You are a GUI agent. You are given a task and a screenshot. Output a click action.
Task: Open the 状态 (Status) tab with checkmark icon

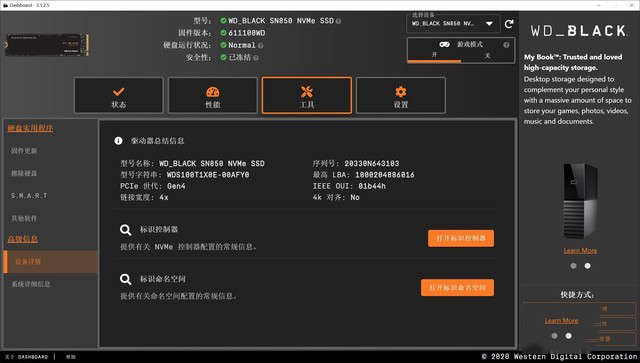point(118,95)
